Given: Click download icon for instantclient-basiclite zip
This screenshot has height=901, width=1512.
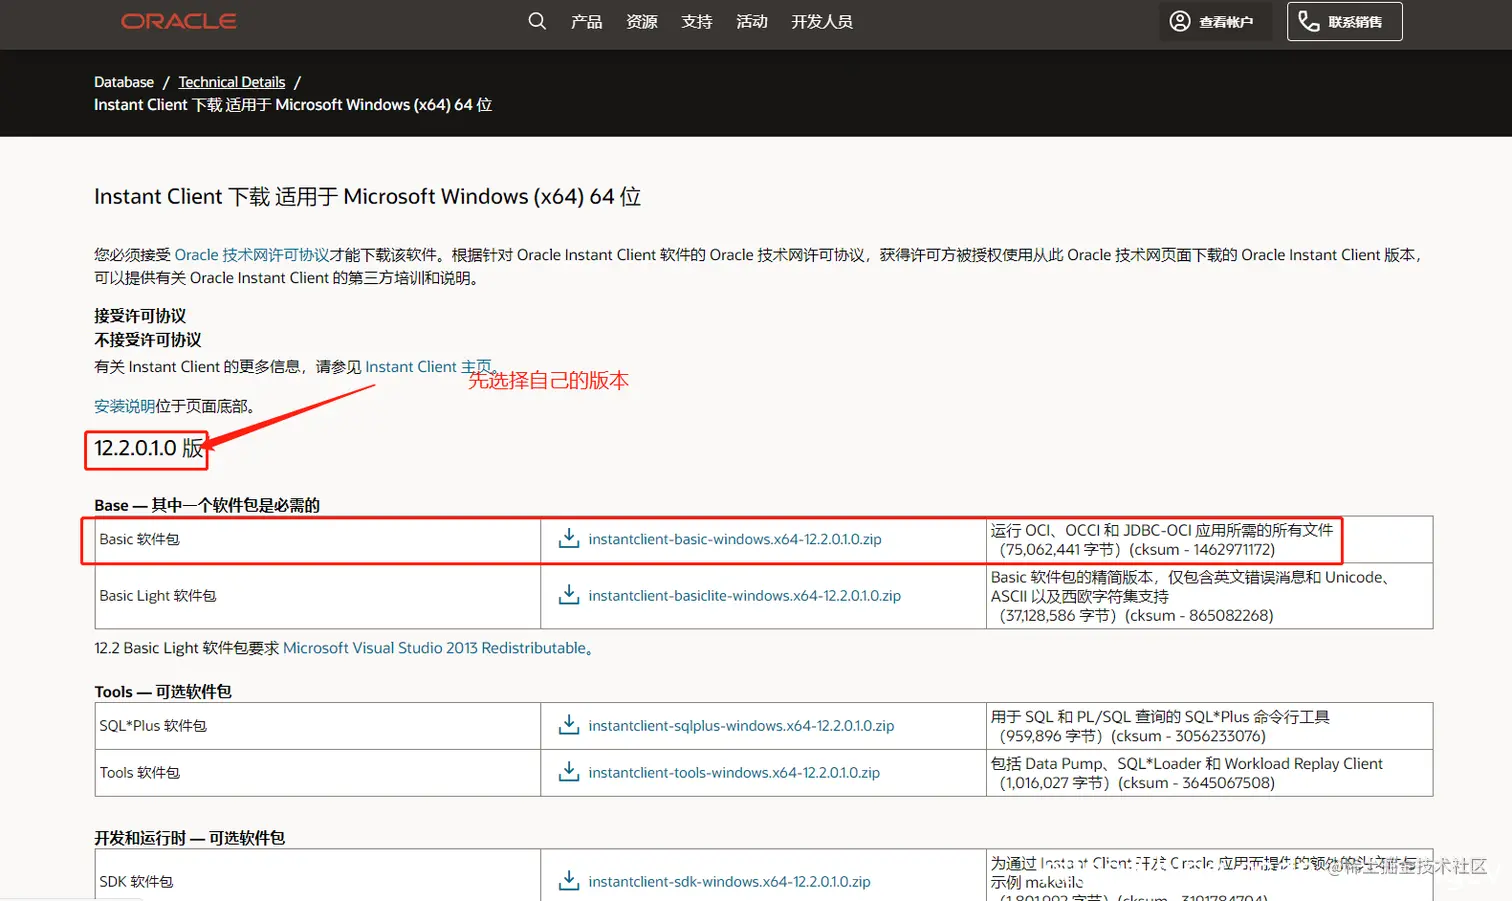Looking at the screenshot, I should [x=569, y=595].
